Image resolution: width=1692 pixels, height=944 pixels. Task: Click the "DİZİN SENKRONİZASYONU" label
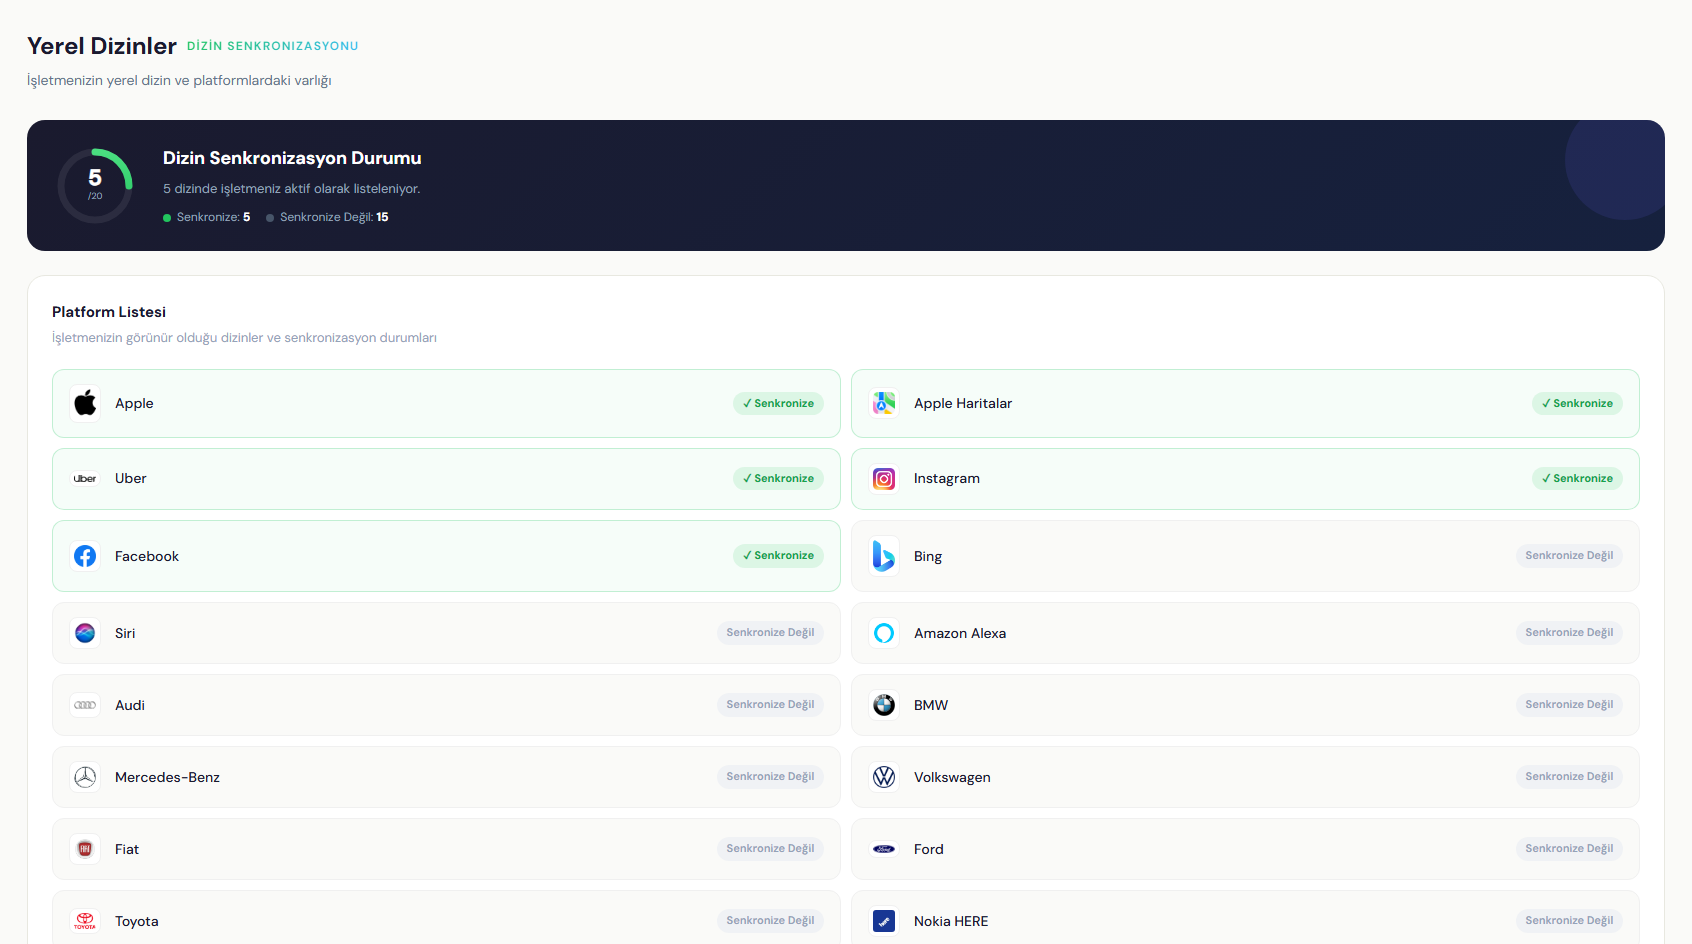point(272,46)
